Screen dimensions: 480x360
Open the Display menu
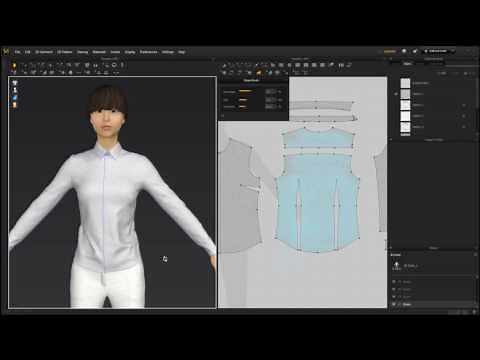[130, 52]
